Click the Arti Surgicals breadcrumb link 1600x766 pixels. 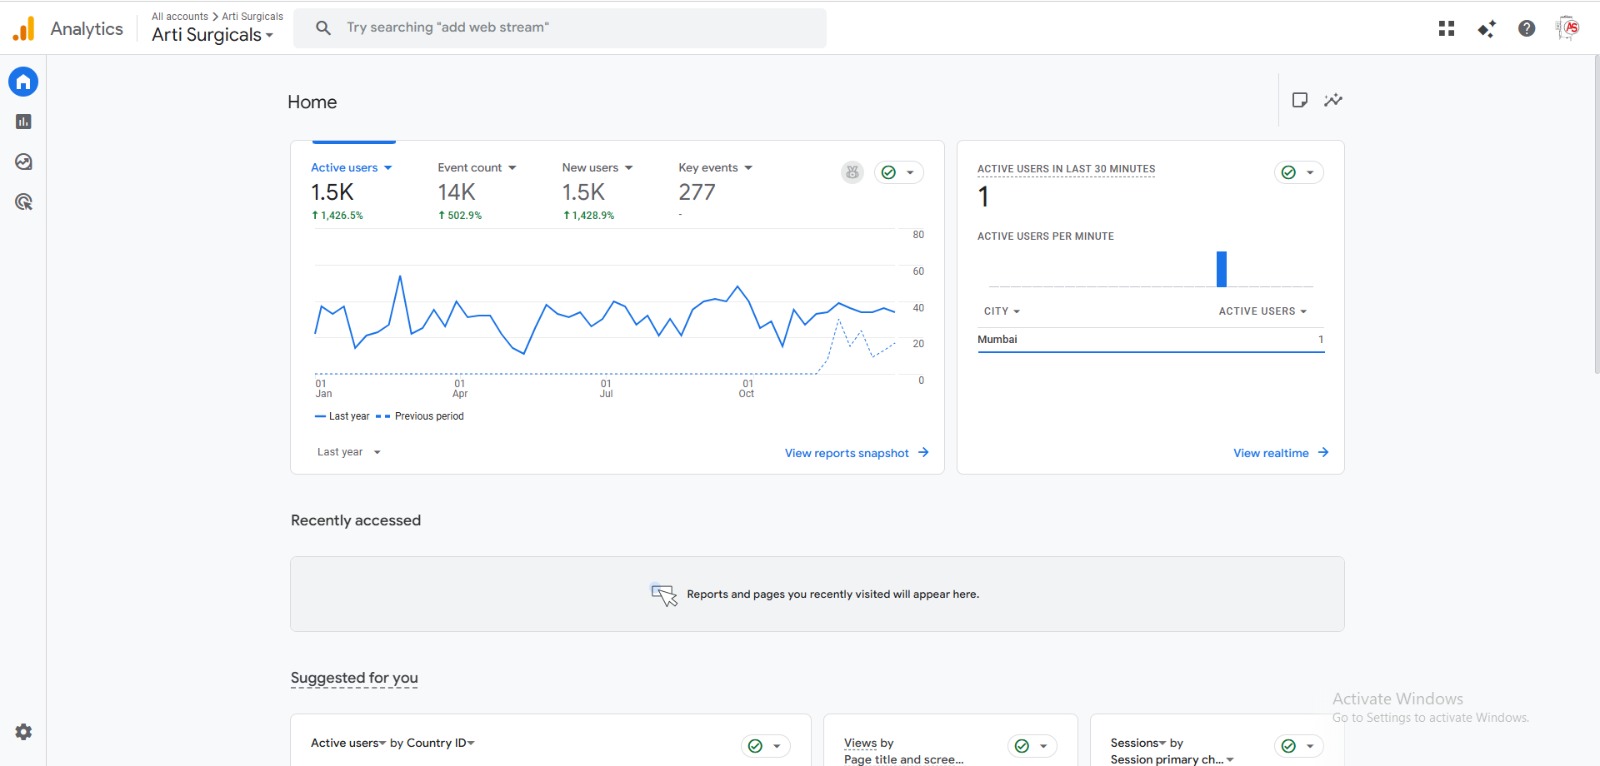click(x=252, y=16)
